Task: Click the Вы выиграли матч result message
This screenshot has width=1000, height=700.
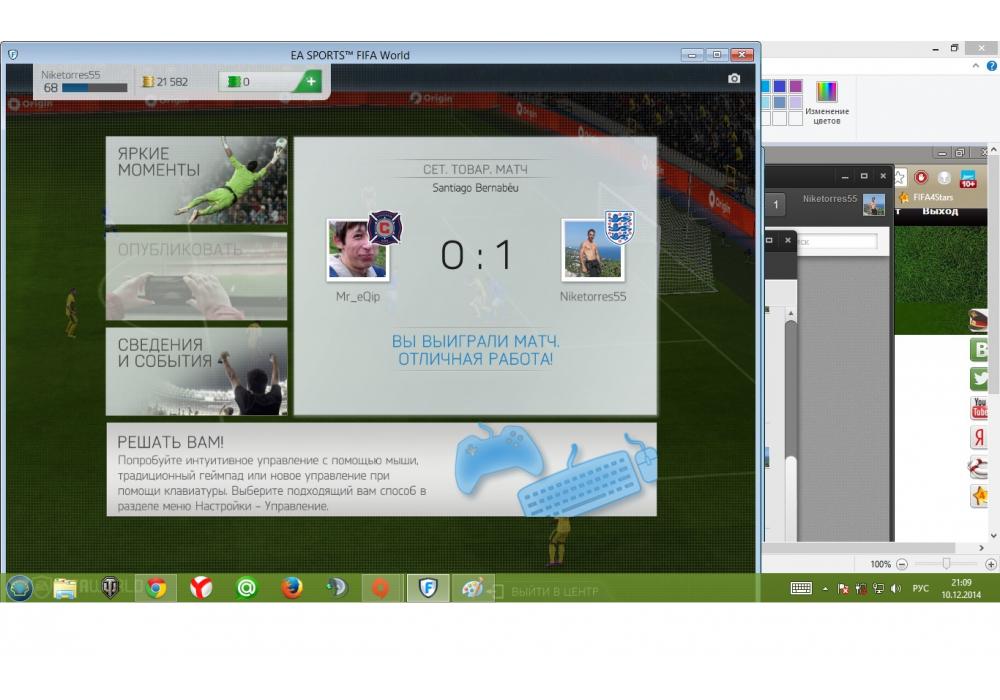Action: point(475,350)
